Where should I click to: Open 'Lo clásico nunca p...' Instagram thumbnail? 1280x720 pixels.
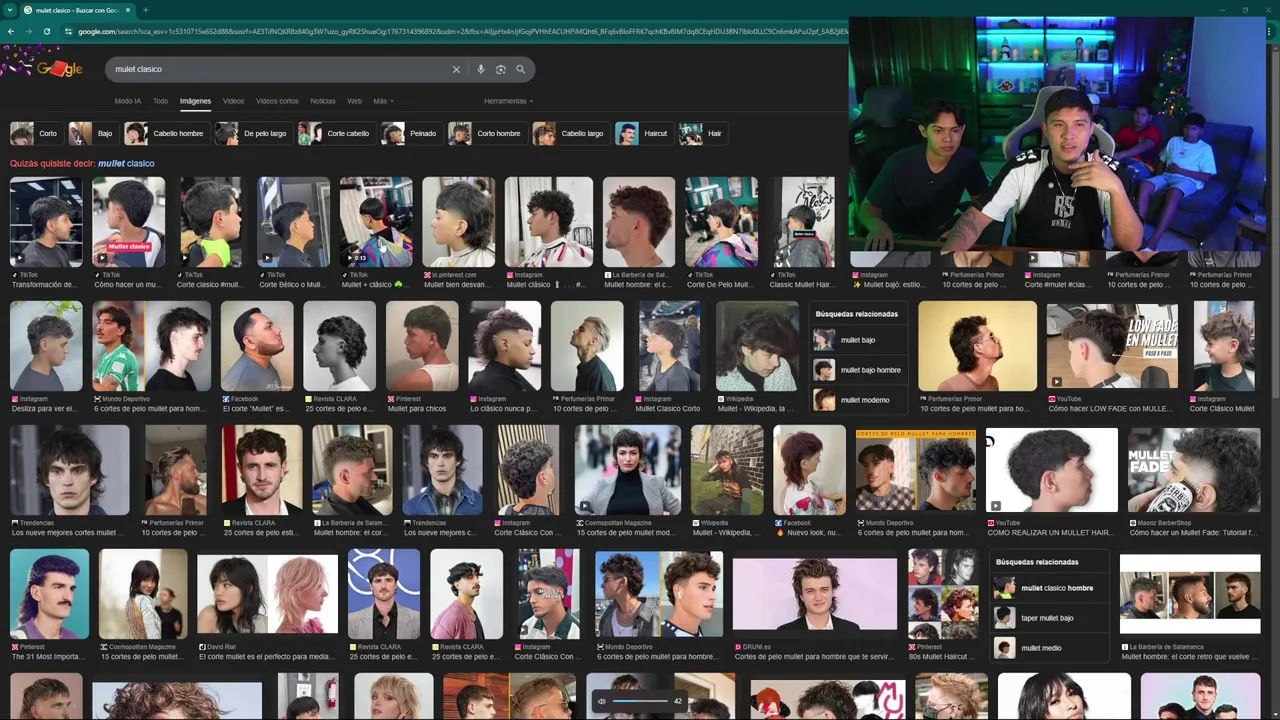pos(505,346)
